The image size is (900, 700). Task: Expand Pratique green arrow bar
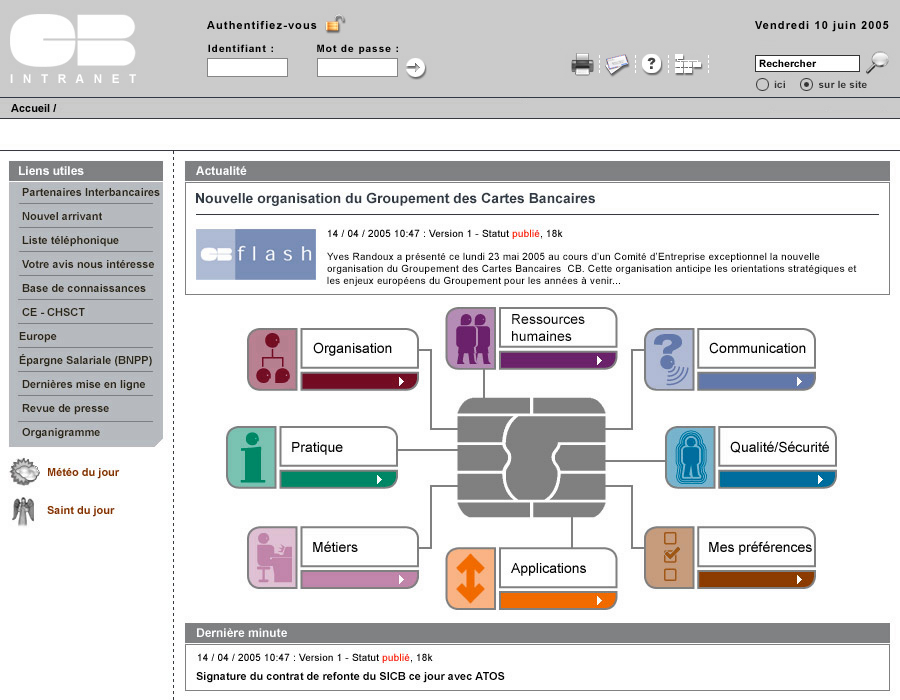coord(339,479)
